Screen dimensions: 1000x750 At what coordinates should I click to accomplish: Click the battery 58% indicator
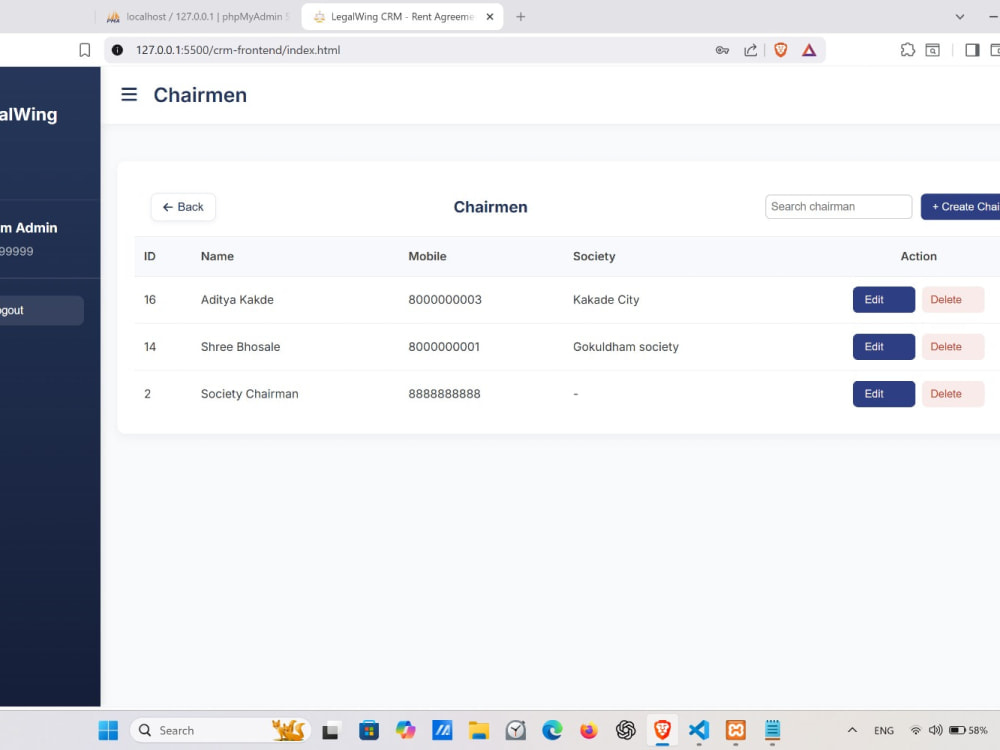point(968,730)
